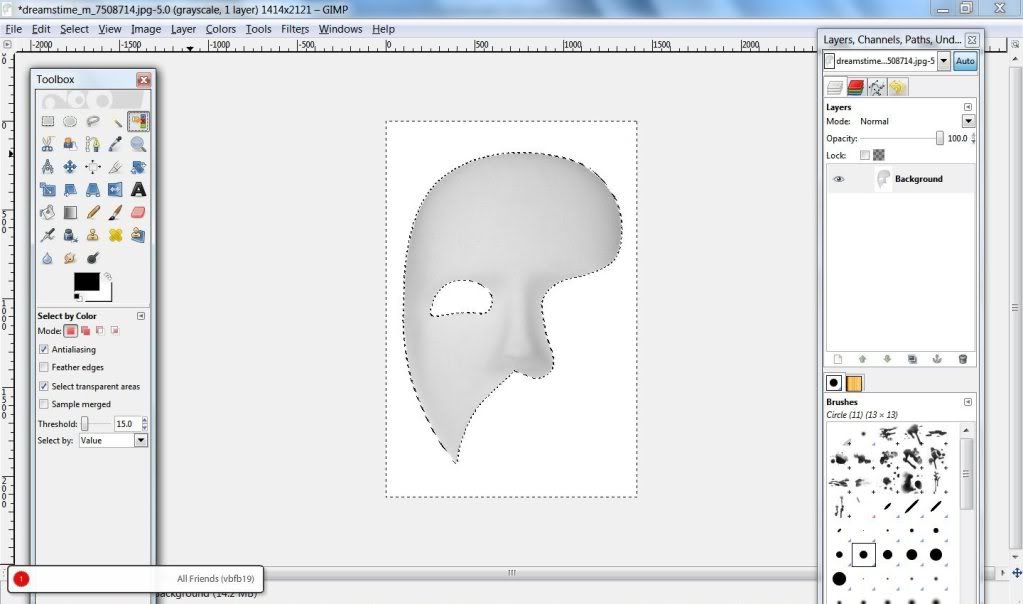Screen dimensions: 1023x604
Task: Expand the image selector dropdown in dock
Action: click(944, 61)
